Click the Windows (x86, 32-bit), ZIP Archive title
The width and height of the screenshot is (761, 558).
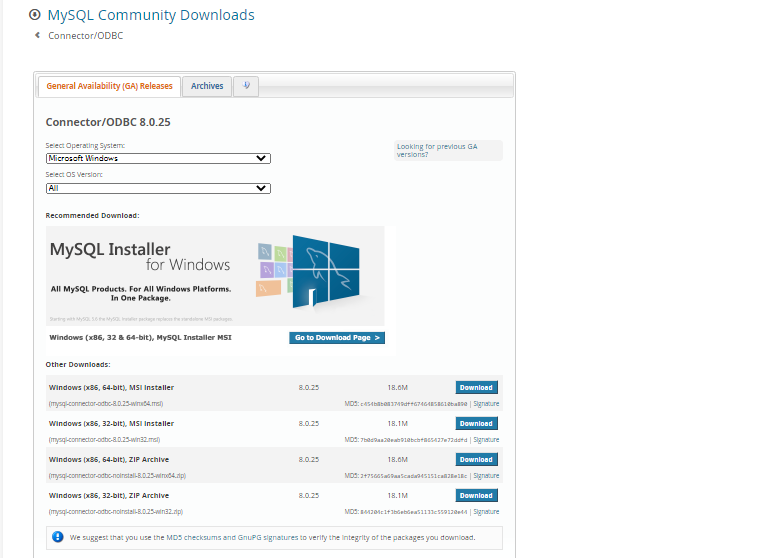tap(109, 495)
